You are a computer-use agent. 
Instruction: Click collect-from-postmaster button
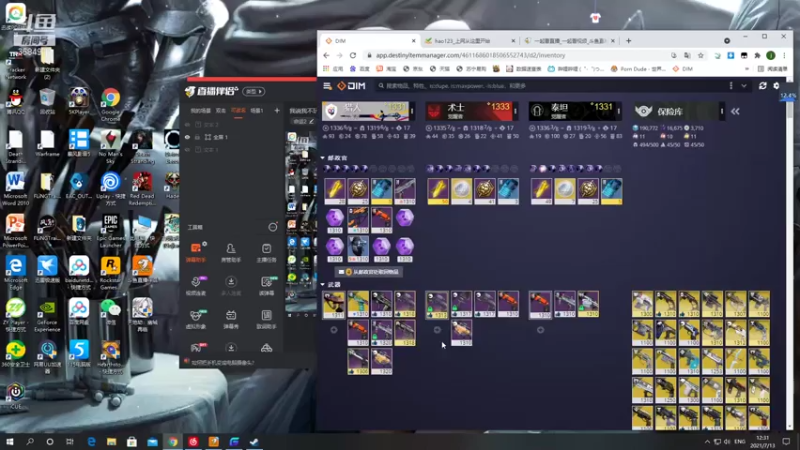click(x=369, y=272)
